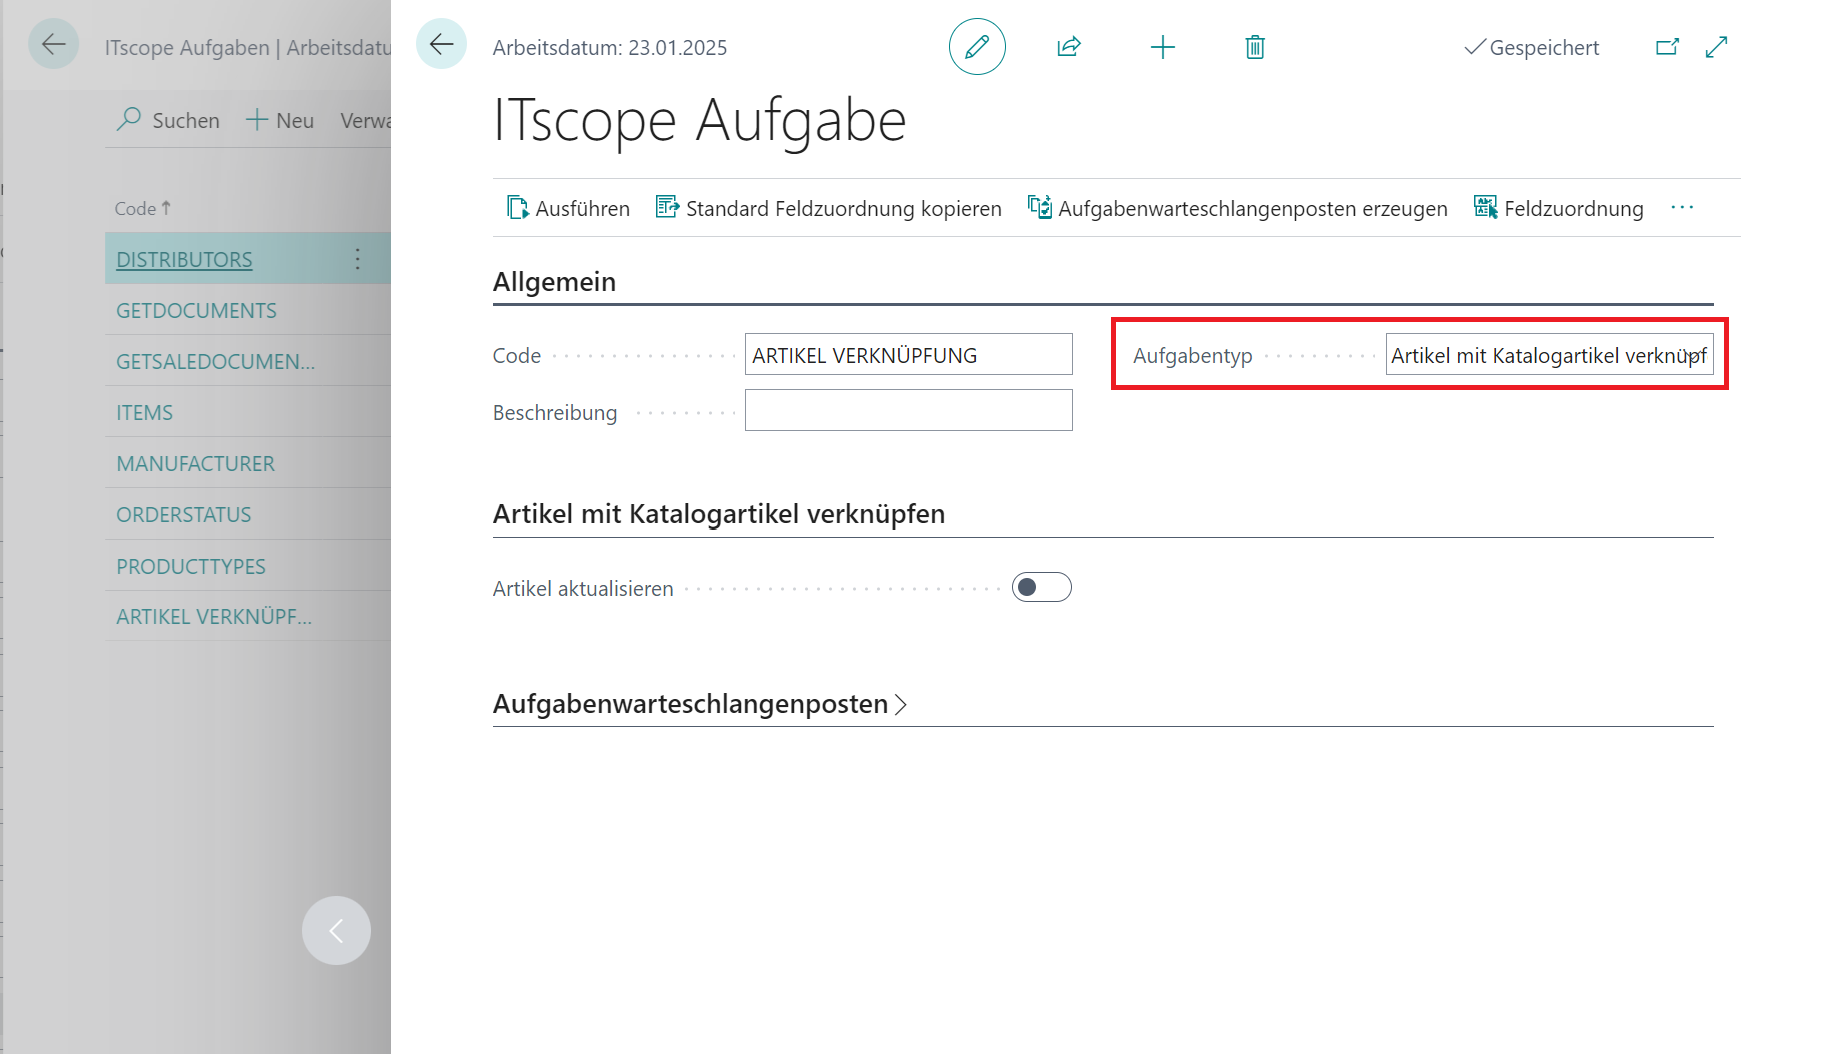Viewport: 1842px width, 1055px height.
Task: Create a new record with the plus icon
Action: click(1162, 46)
